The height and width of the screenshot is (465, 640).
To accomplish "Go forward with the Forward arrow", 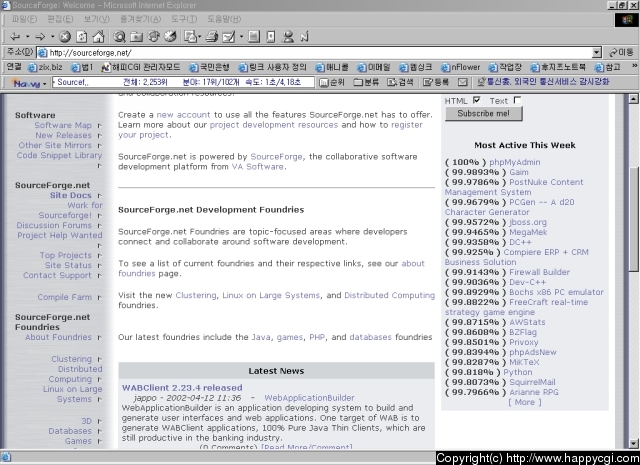I will [40, 37].
